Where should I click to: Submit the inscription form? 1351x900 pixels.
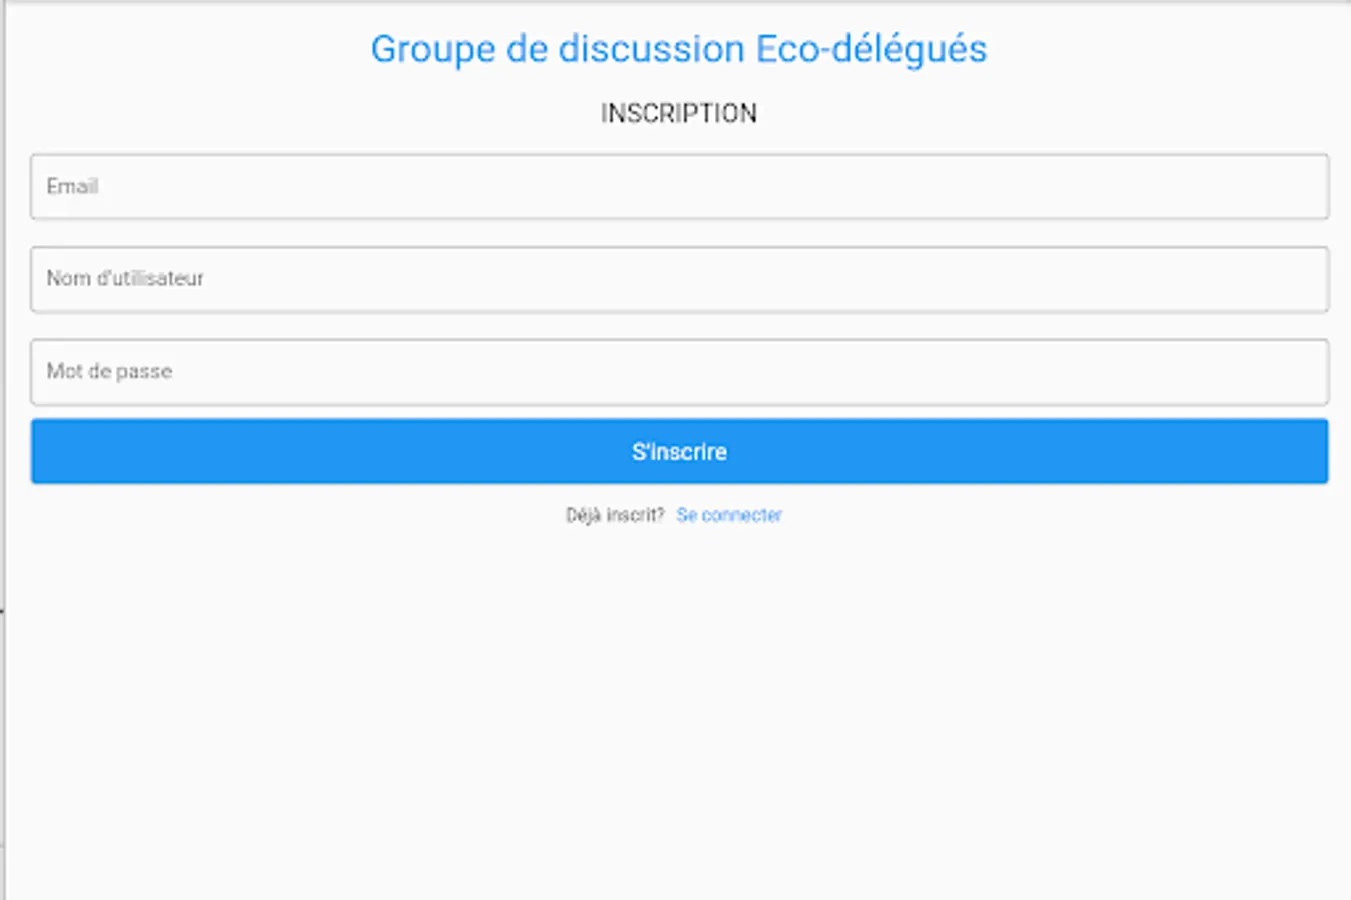click(x=679, y=451)
